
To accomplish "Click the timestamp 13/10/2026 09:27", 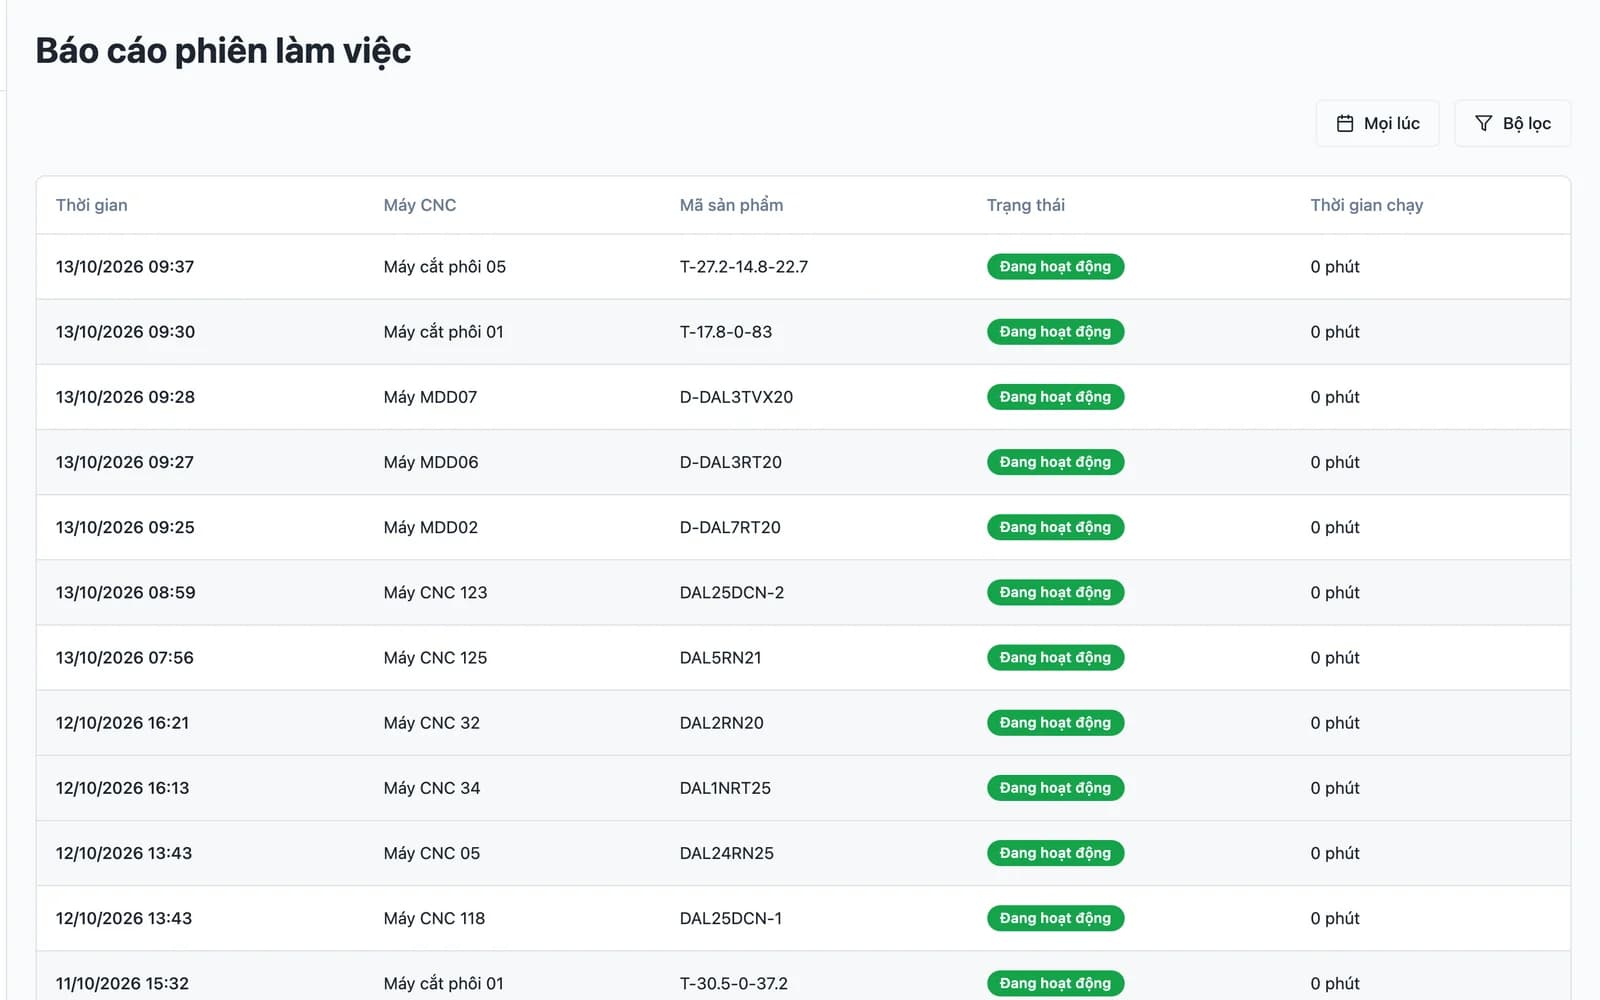I will pos(125,462).
